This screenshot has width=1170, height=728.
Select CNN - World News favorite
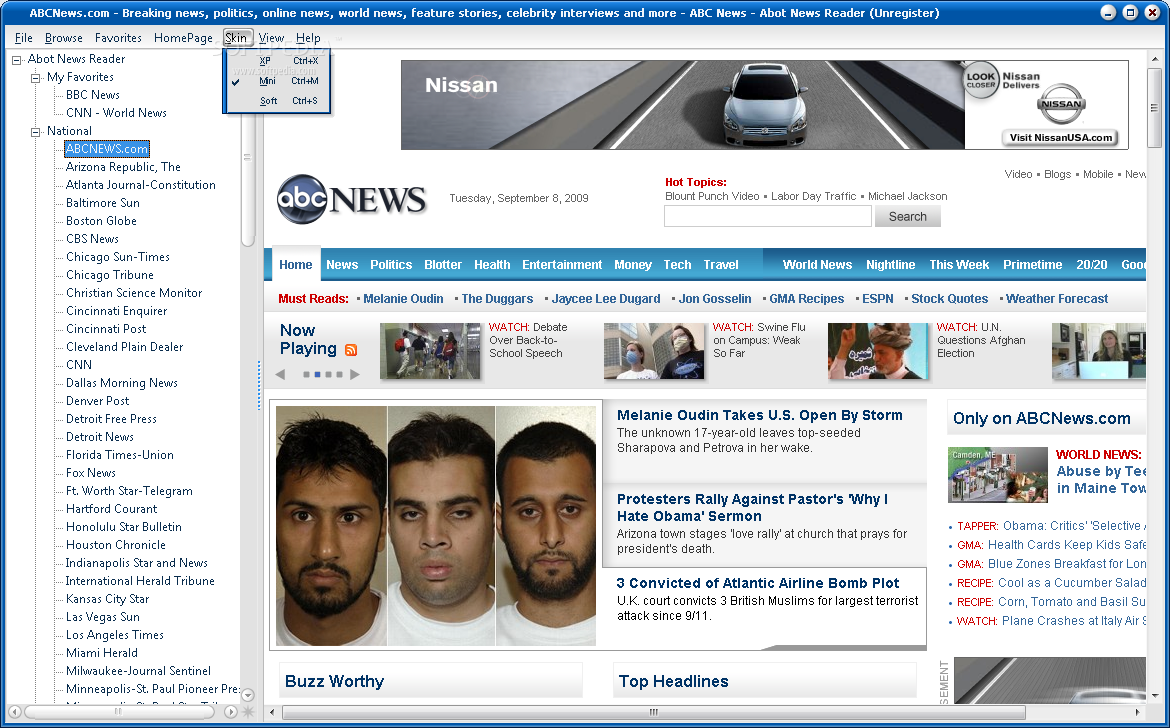point(116,113)
